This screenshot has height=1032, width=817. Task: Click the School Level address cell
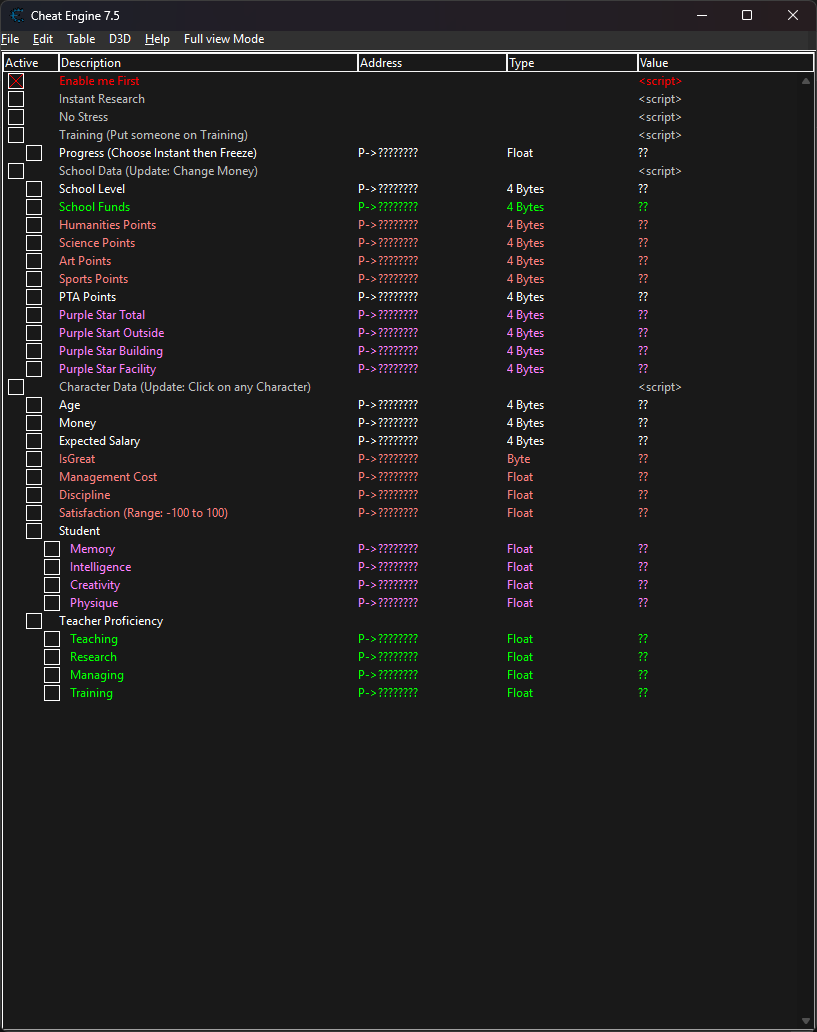pyautogui.click(x=388, y=189)
